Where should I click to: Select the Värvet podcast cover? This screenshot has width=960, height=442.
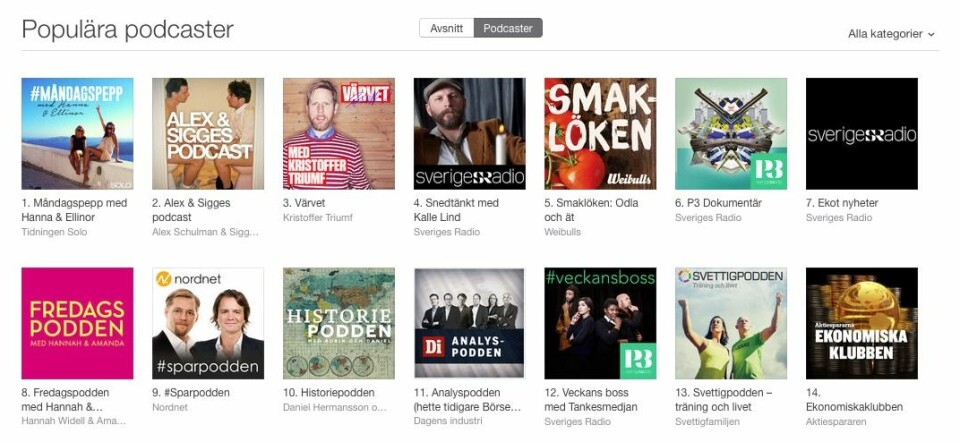(339, 134)
